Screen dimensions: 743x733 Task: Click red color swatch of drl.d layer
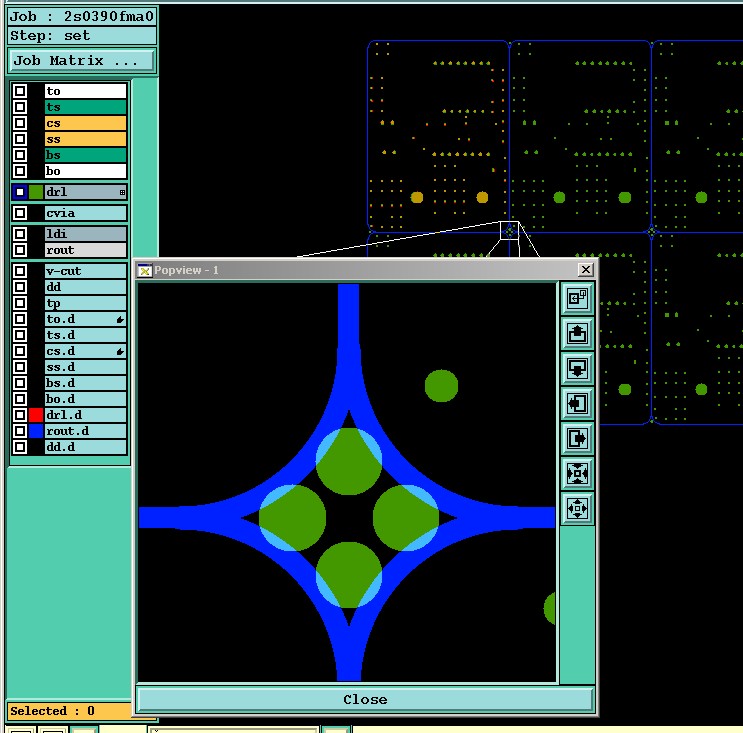[36, 415]
